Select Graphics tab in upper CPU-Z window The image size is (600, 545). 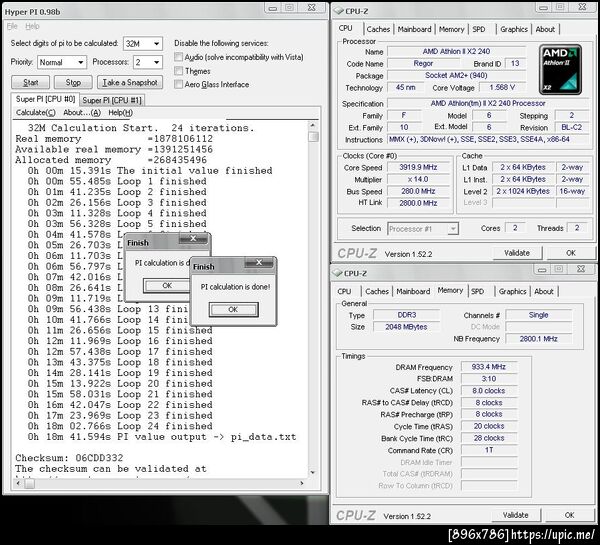(514, 29)
